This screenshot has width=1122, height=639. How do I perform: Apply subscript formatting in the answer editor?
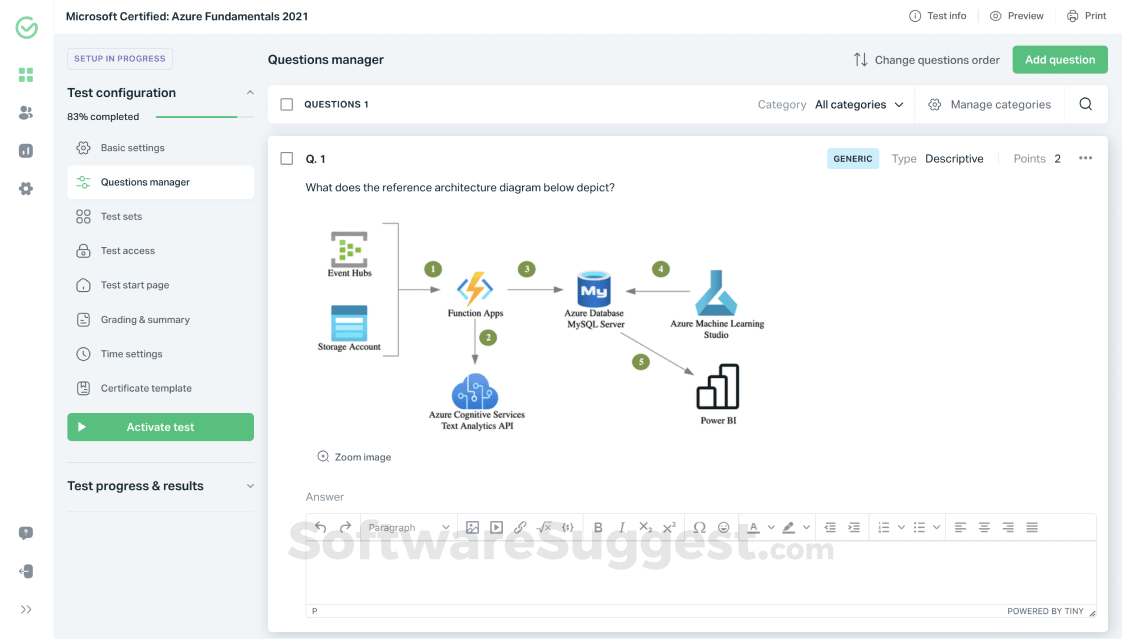(x=646, y=527)
